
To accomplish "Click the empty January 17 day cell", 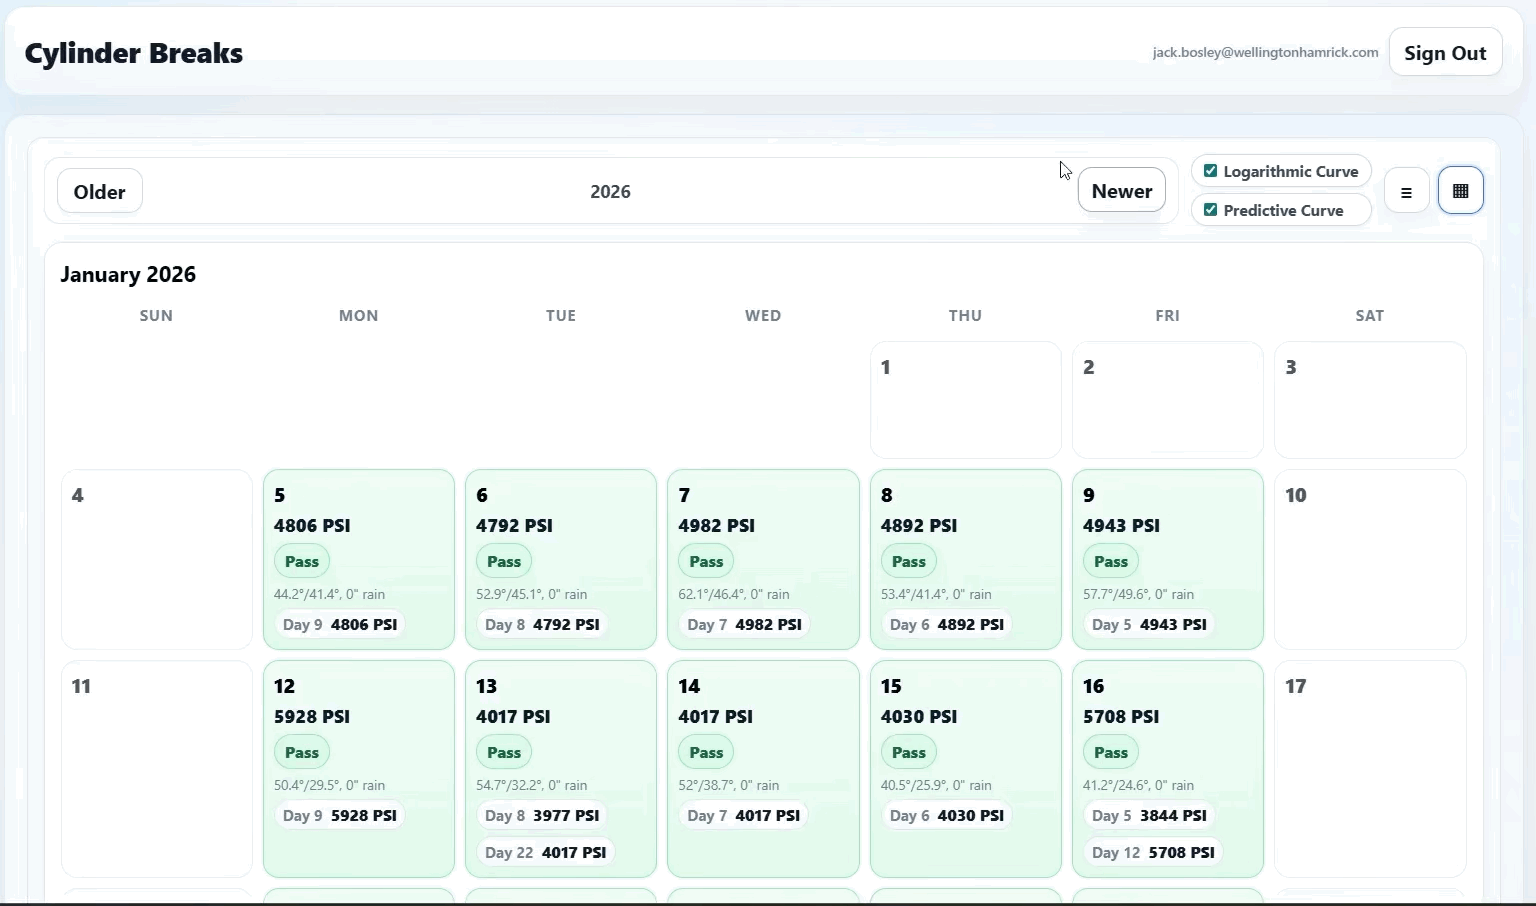I will 1370,768.
